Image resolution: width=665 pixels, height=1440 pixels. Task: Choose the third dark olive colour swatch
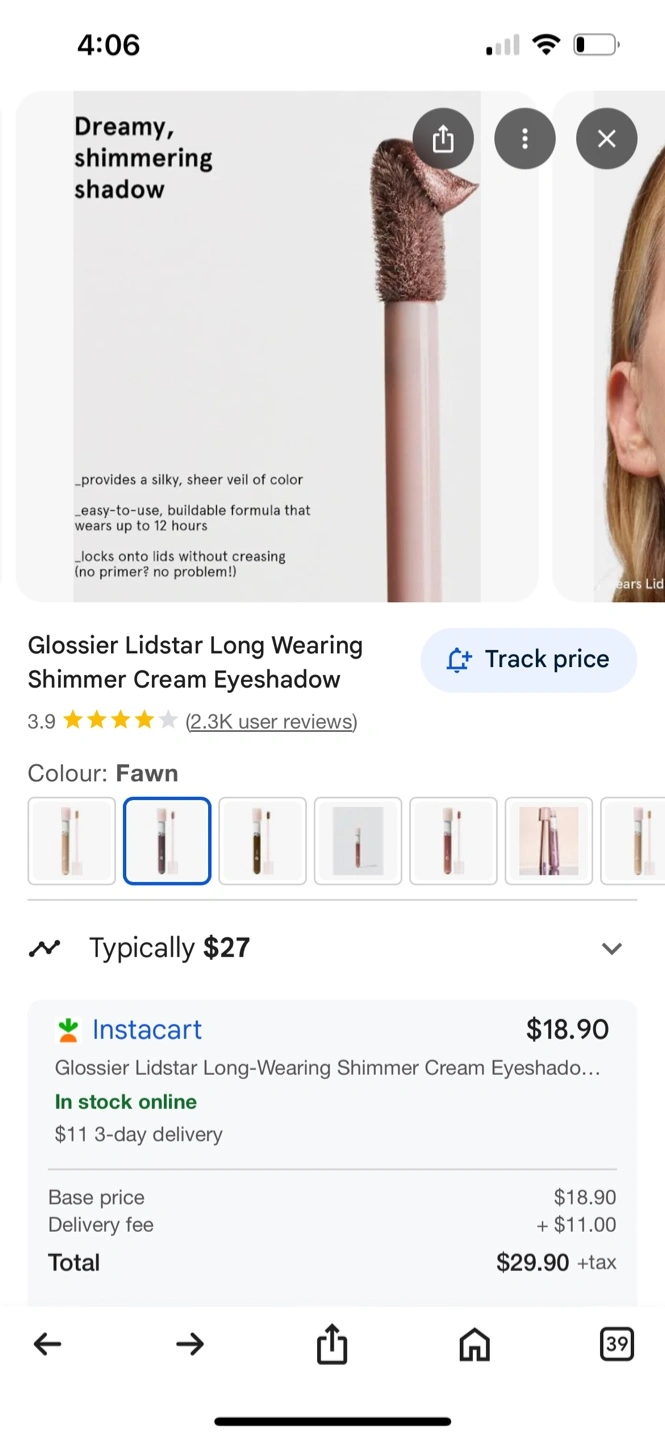pyautogui.click(x=262, y=841)
